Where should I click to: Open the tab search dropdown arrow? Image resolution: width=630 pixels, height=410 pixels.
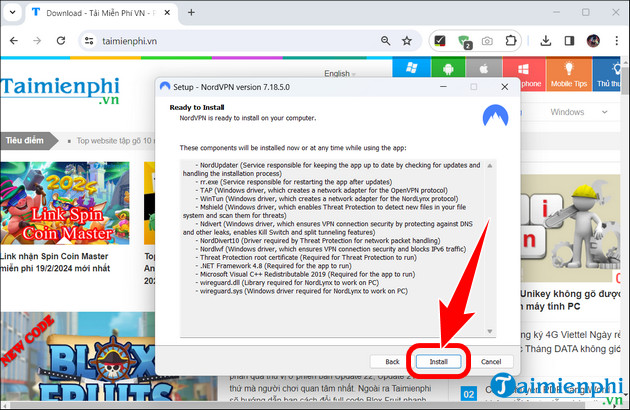click(12, 12)
